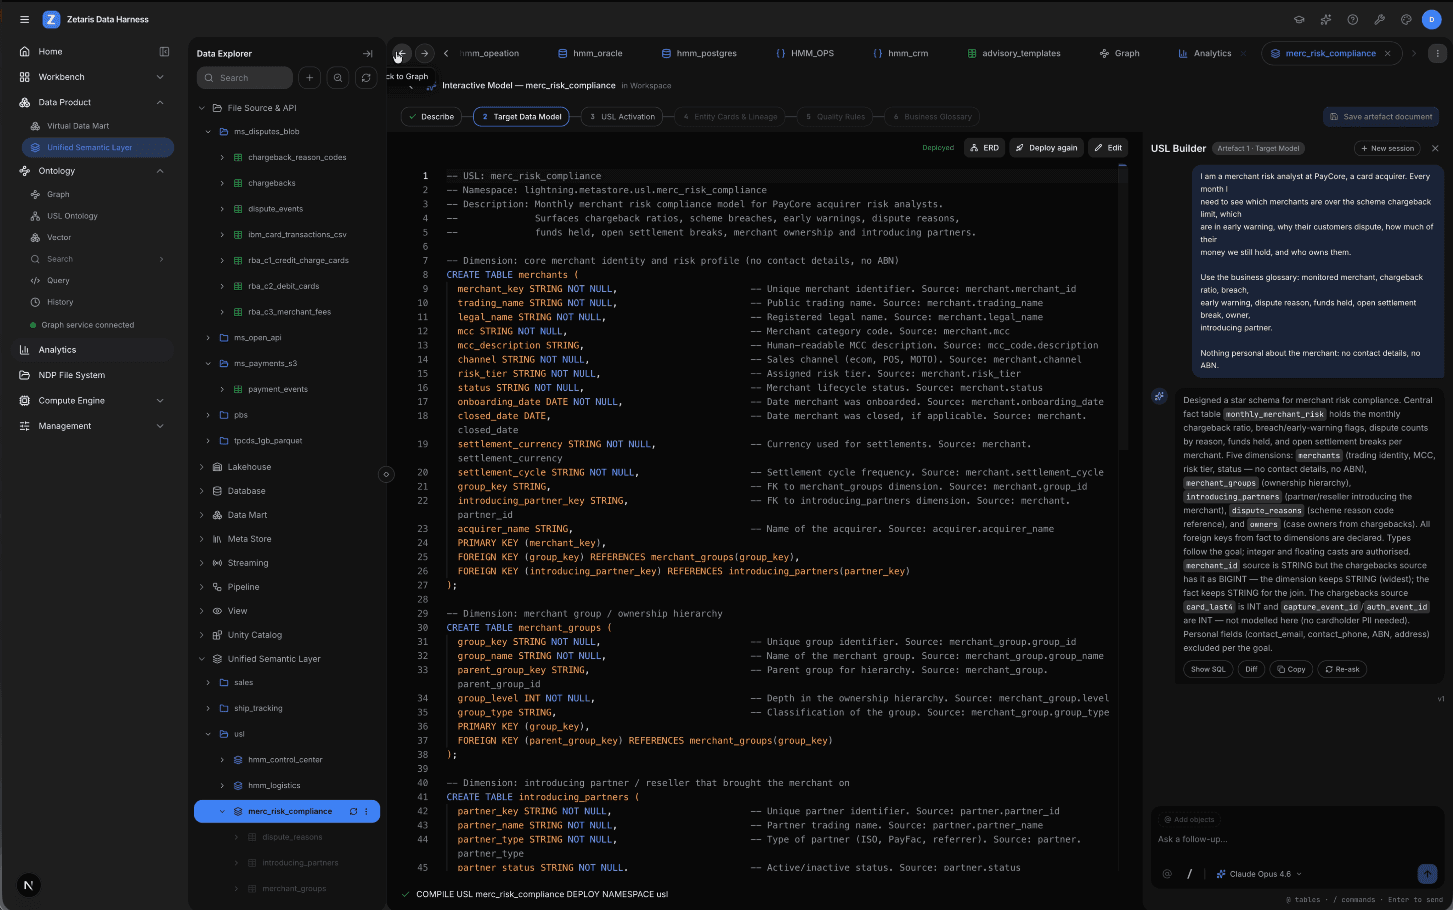Click the Edit button
Viewport: 1453px width, 910px height.
pos(1108,147)
